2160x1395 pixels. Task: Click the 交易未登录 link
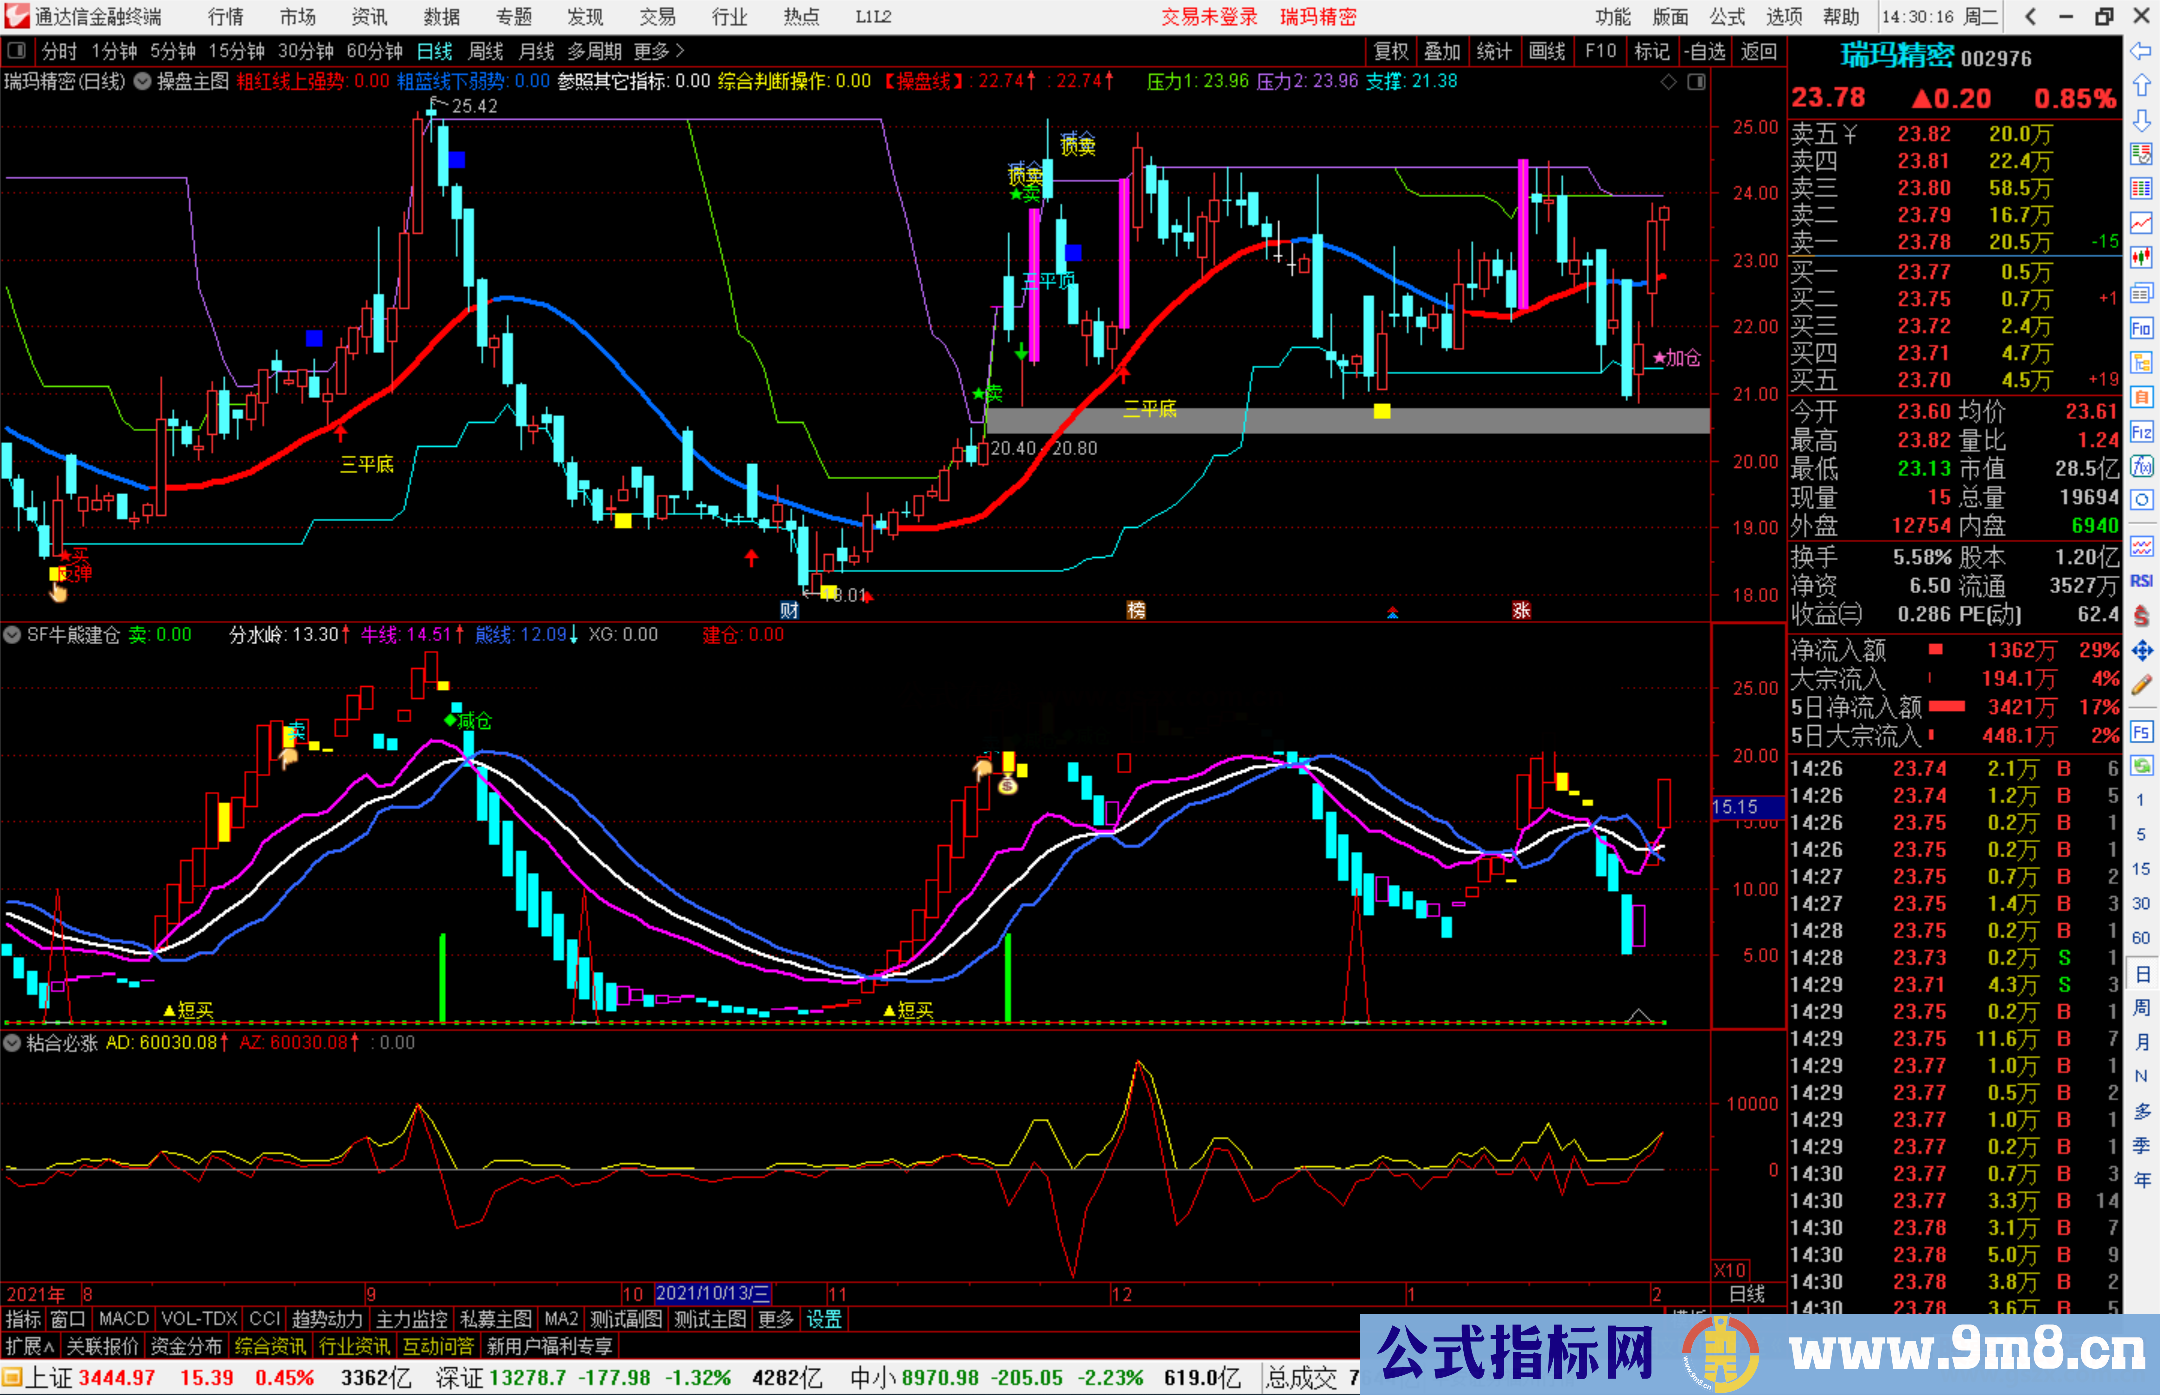(x=1209, y=16)
